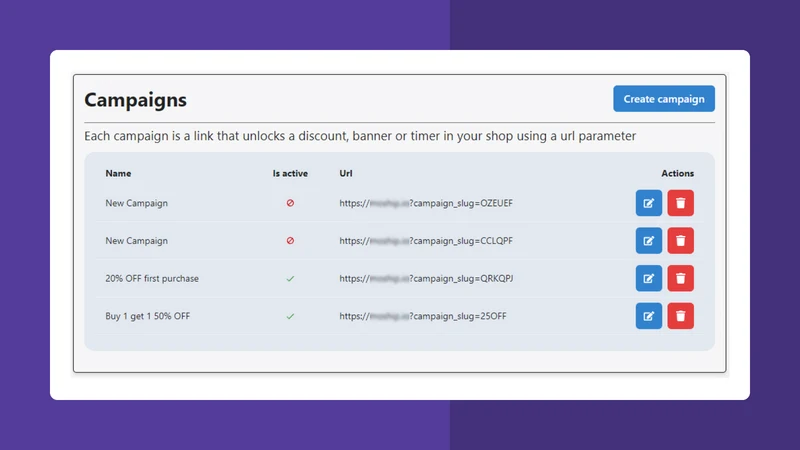This screenshot has width=800, height=450.
Task: Click the inactive icon for slug OZEUEF row
Action: [290, 203]
